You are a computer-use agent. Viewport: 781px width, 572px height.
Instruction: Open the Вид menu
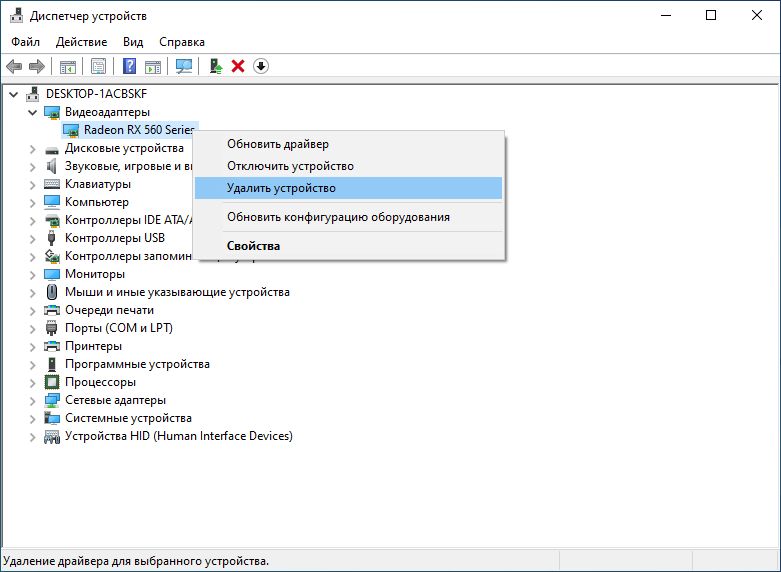(x=133, y=42)
